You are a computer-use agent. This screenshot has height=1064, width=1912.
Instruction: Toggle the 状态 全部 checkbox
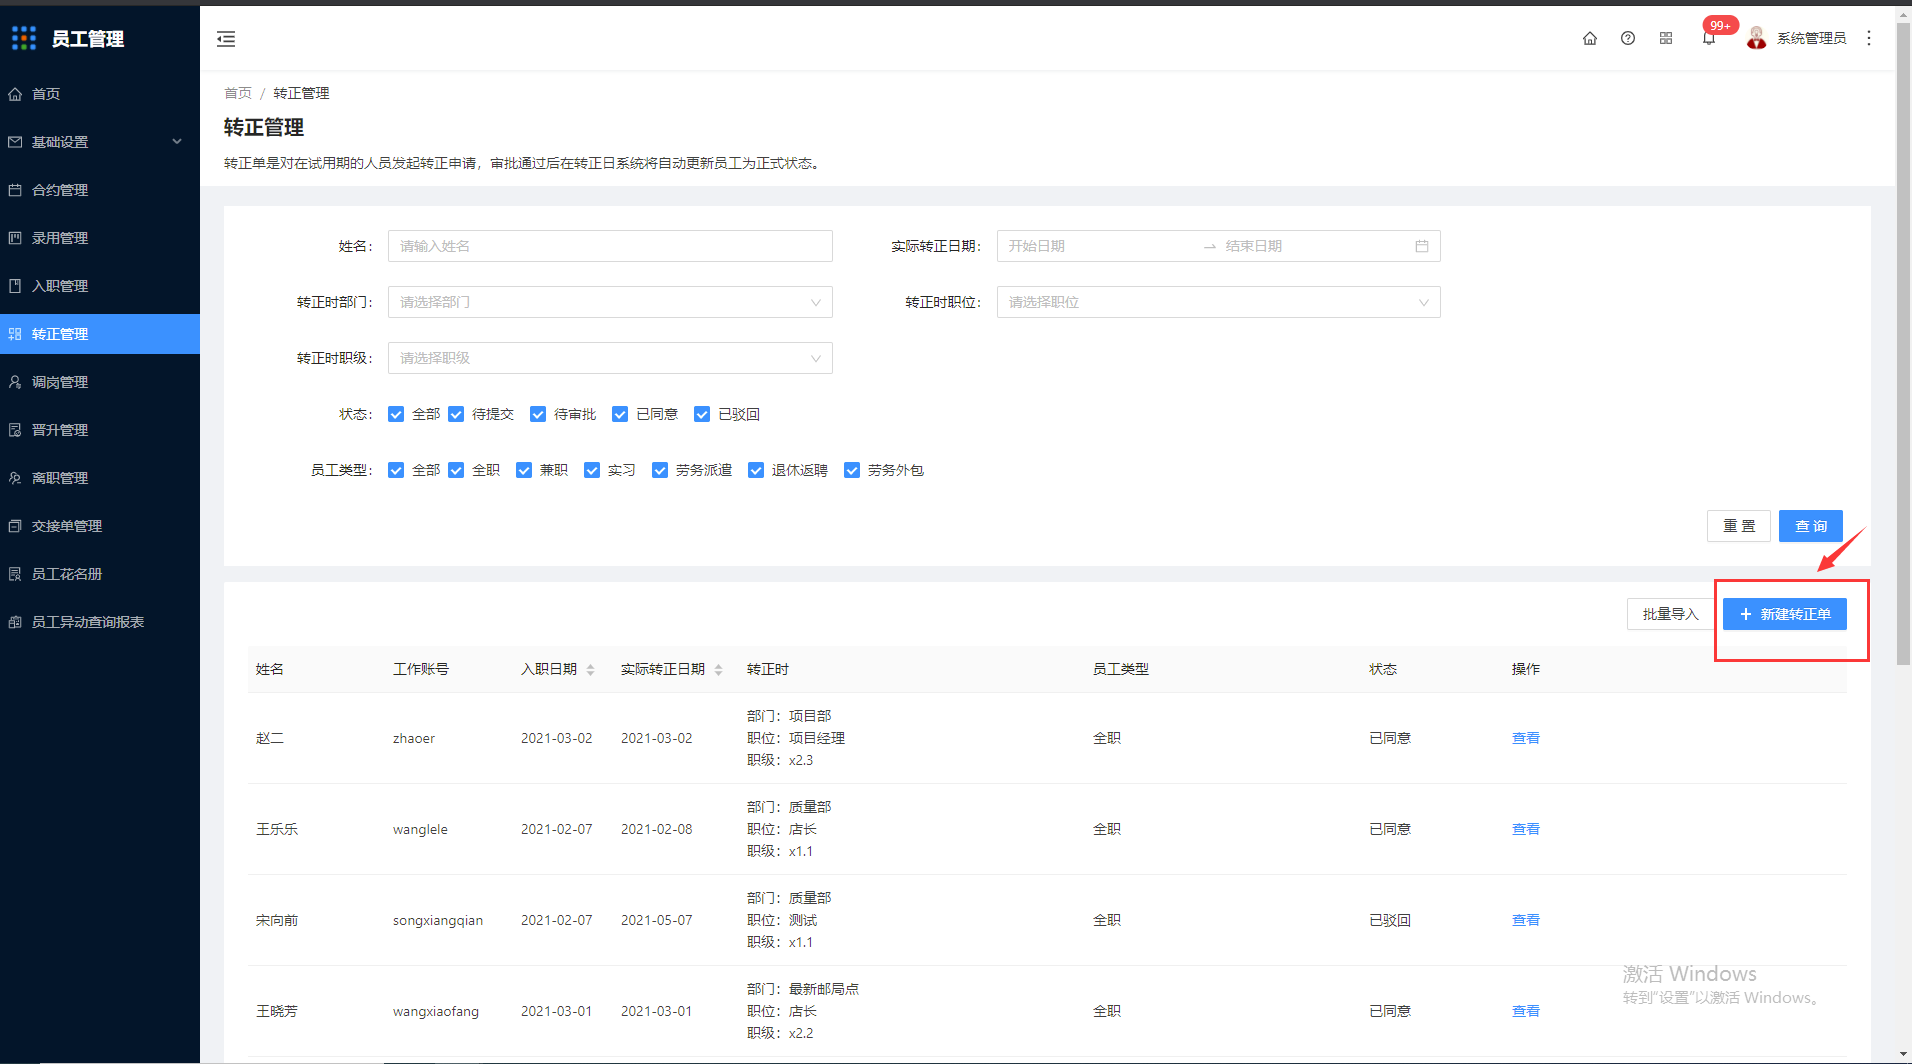[396, 414]
